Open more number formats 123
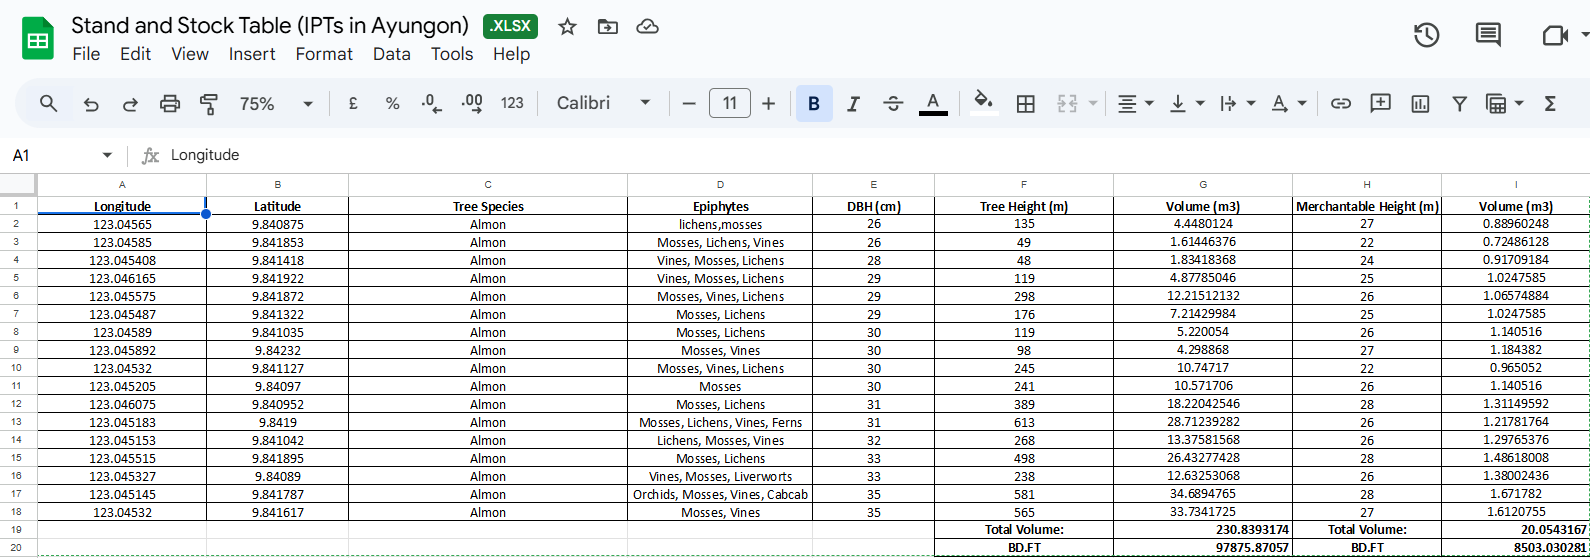 click(x=512, y=103)
